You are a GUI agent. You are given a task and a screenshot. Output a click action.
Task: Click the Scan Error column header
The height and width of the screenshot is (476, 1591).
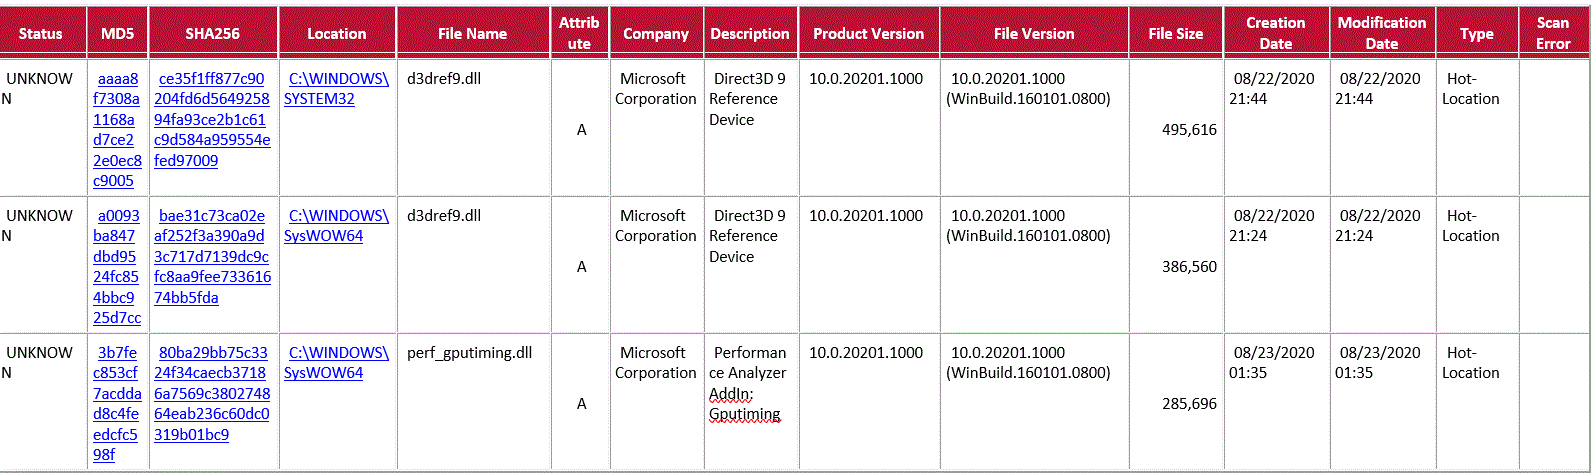point(1552,33)
